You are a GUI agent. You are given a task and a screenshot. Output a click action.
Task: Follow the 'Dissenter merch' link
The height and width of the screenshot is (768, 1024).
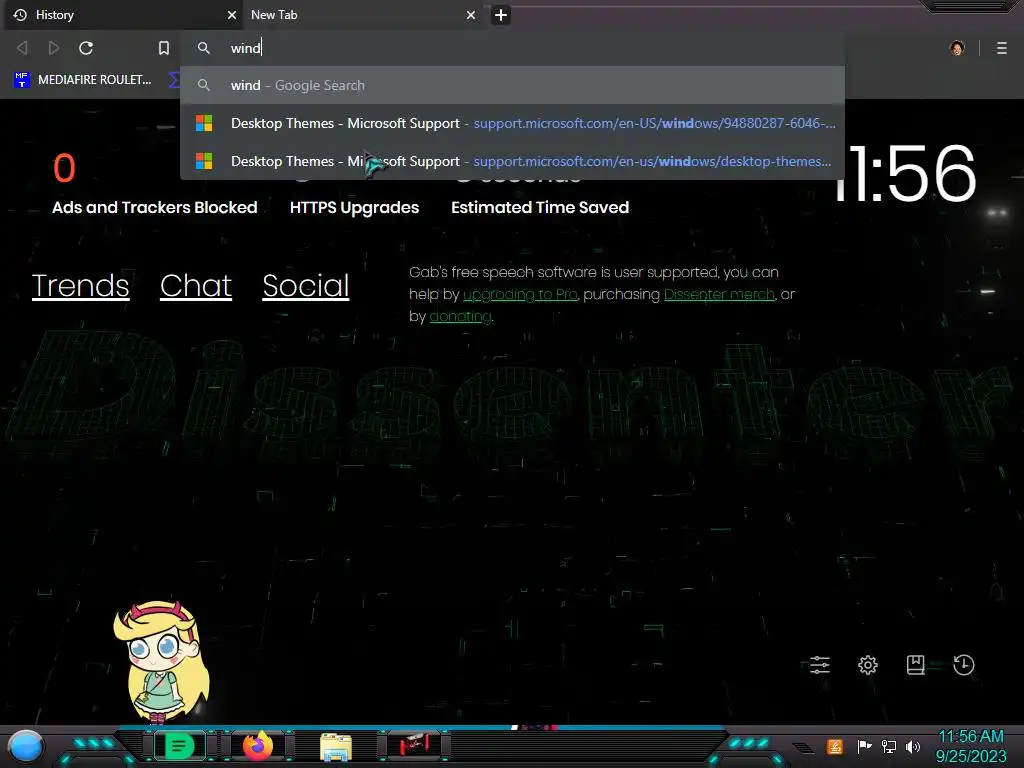tap(719, 295)
